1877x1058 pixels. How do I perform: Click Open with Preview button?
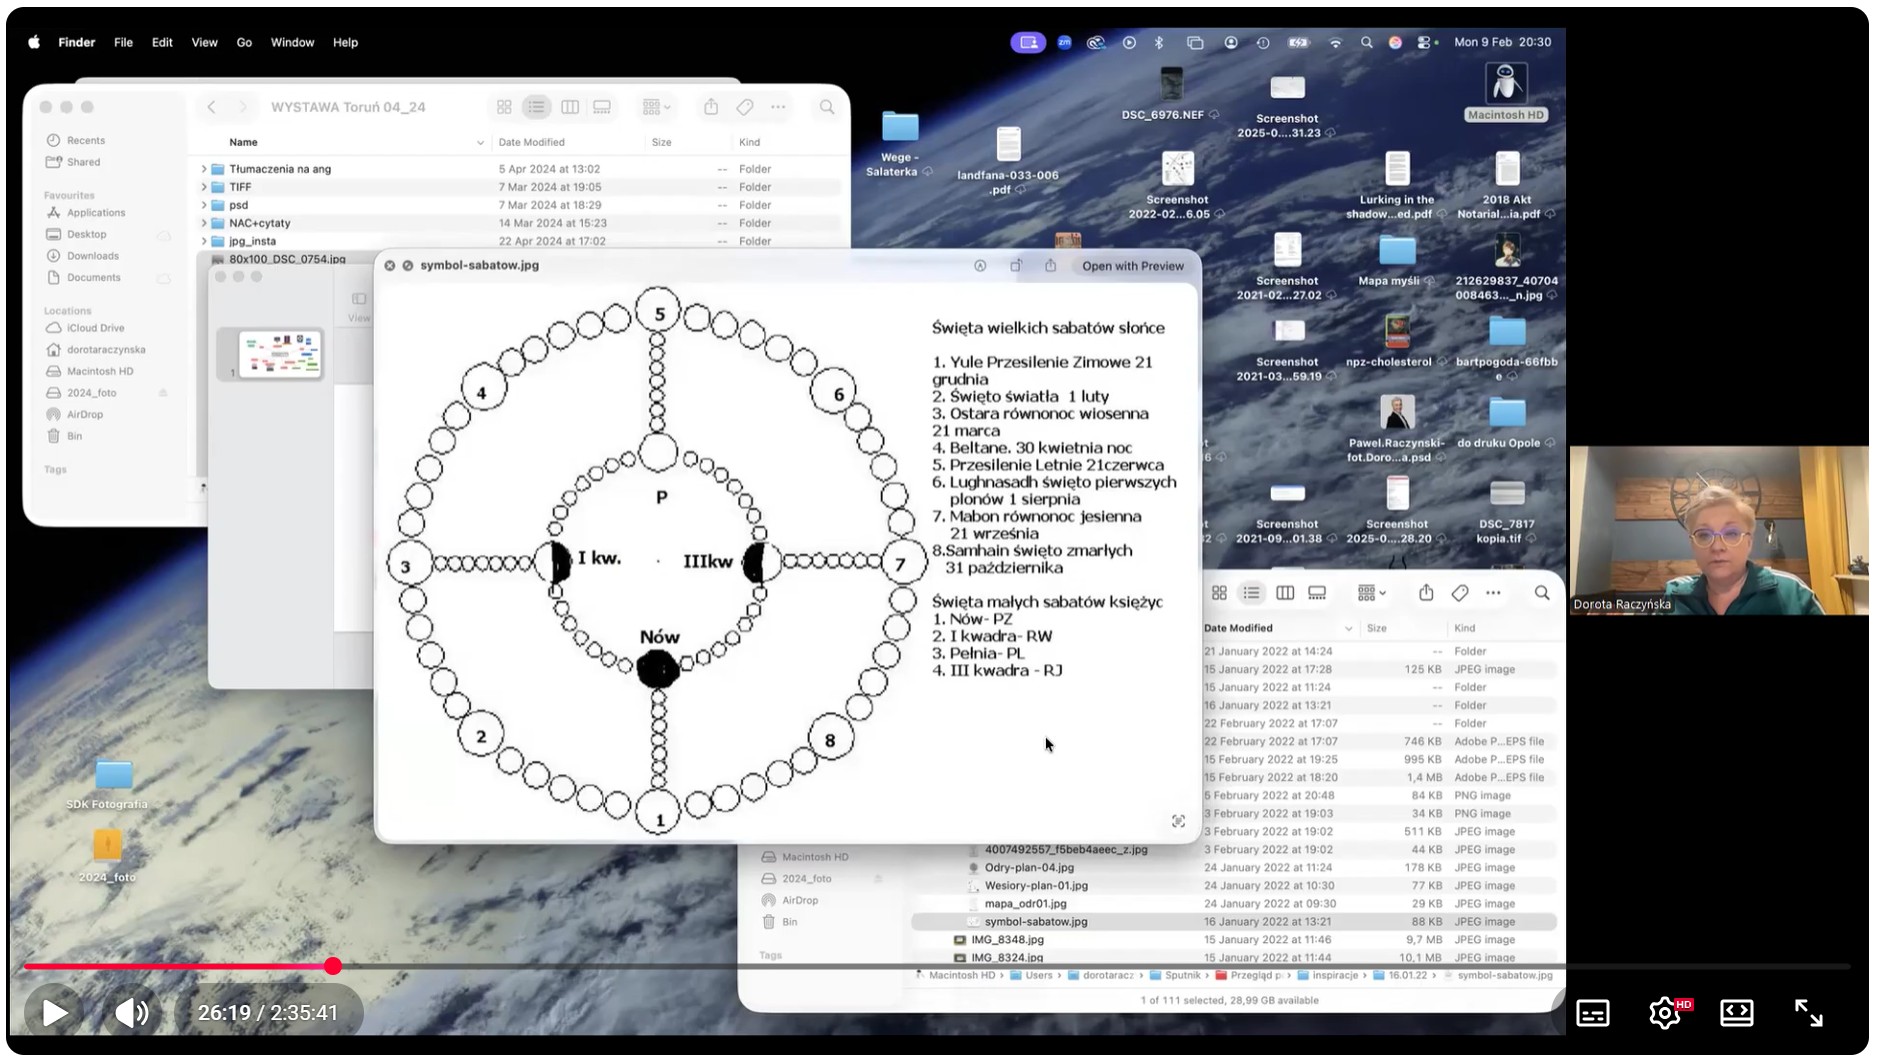(1133, 266)
